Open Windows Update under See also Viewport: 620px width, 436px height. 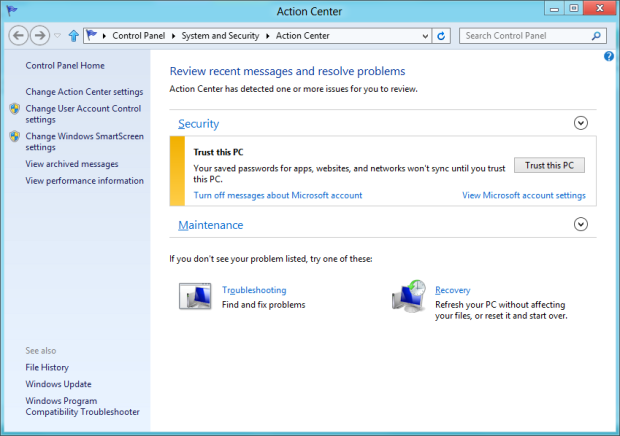tap(59, 384)
